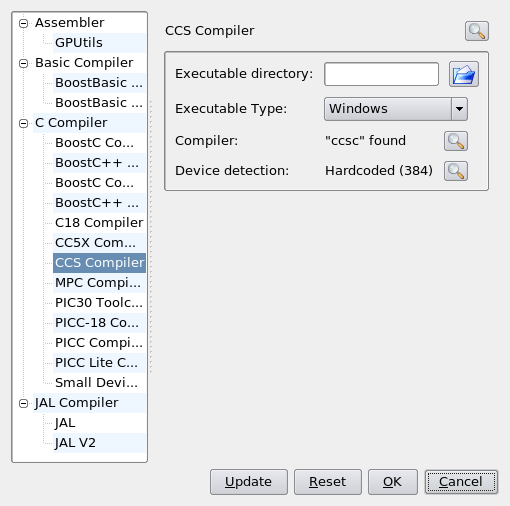The image size is (510, 506).
Task: Click the Update button
Action: pyautogui.click(x=249, y=482)
